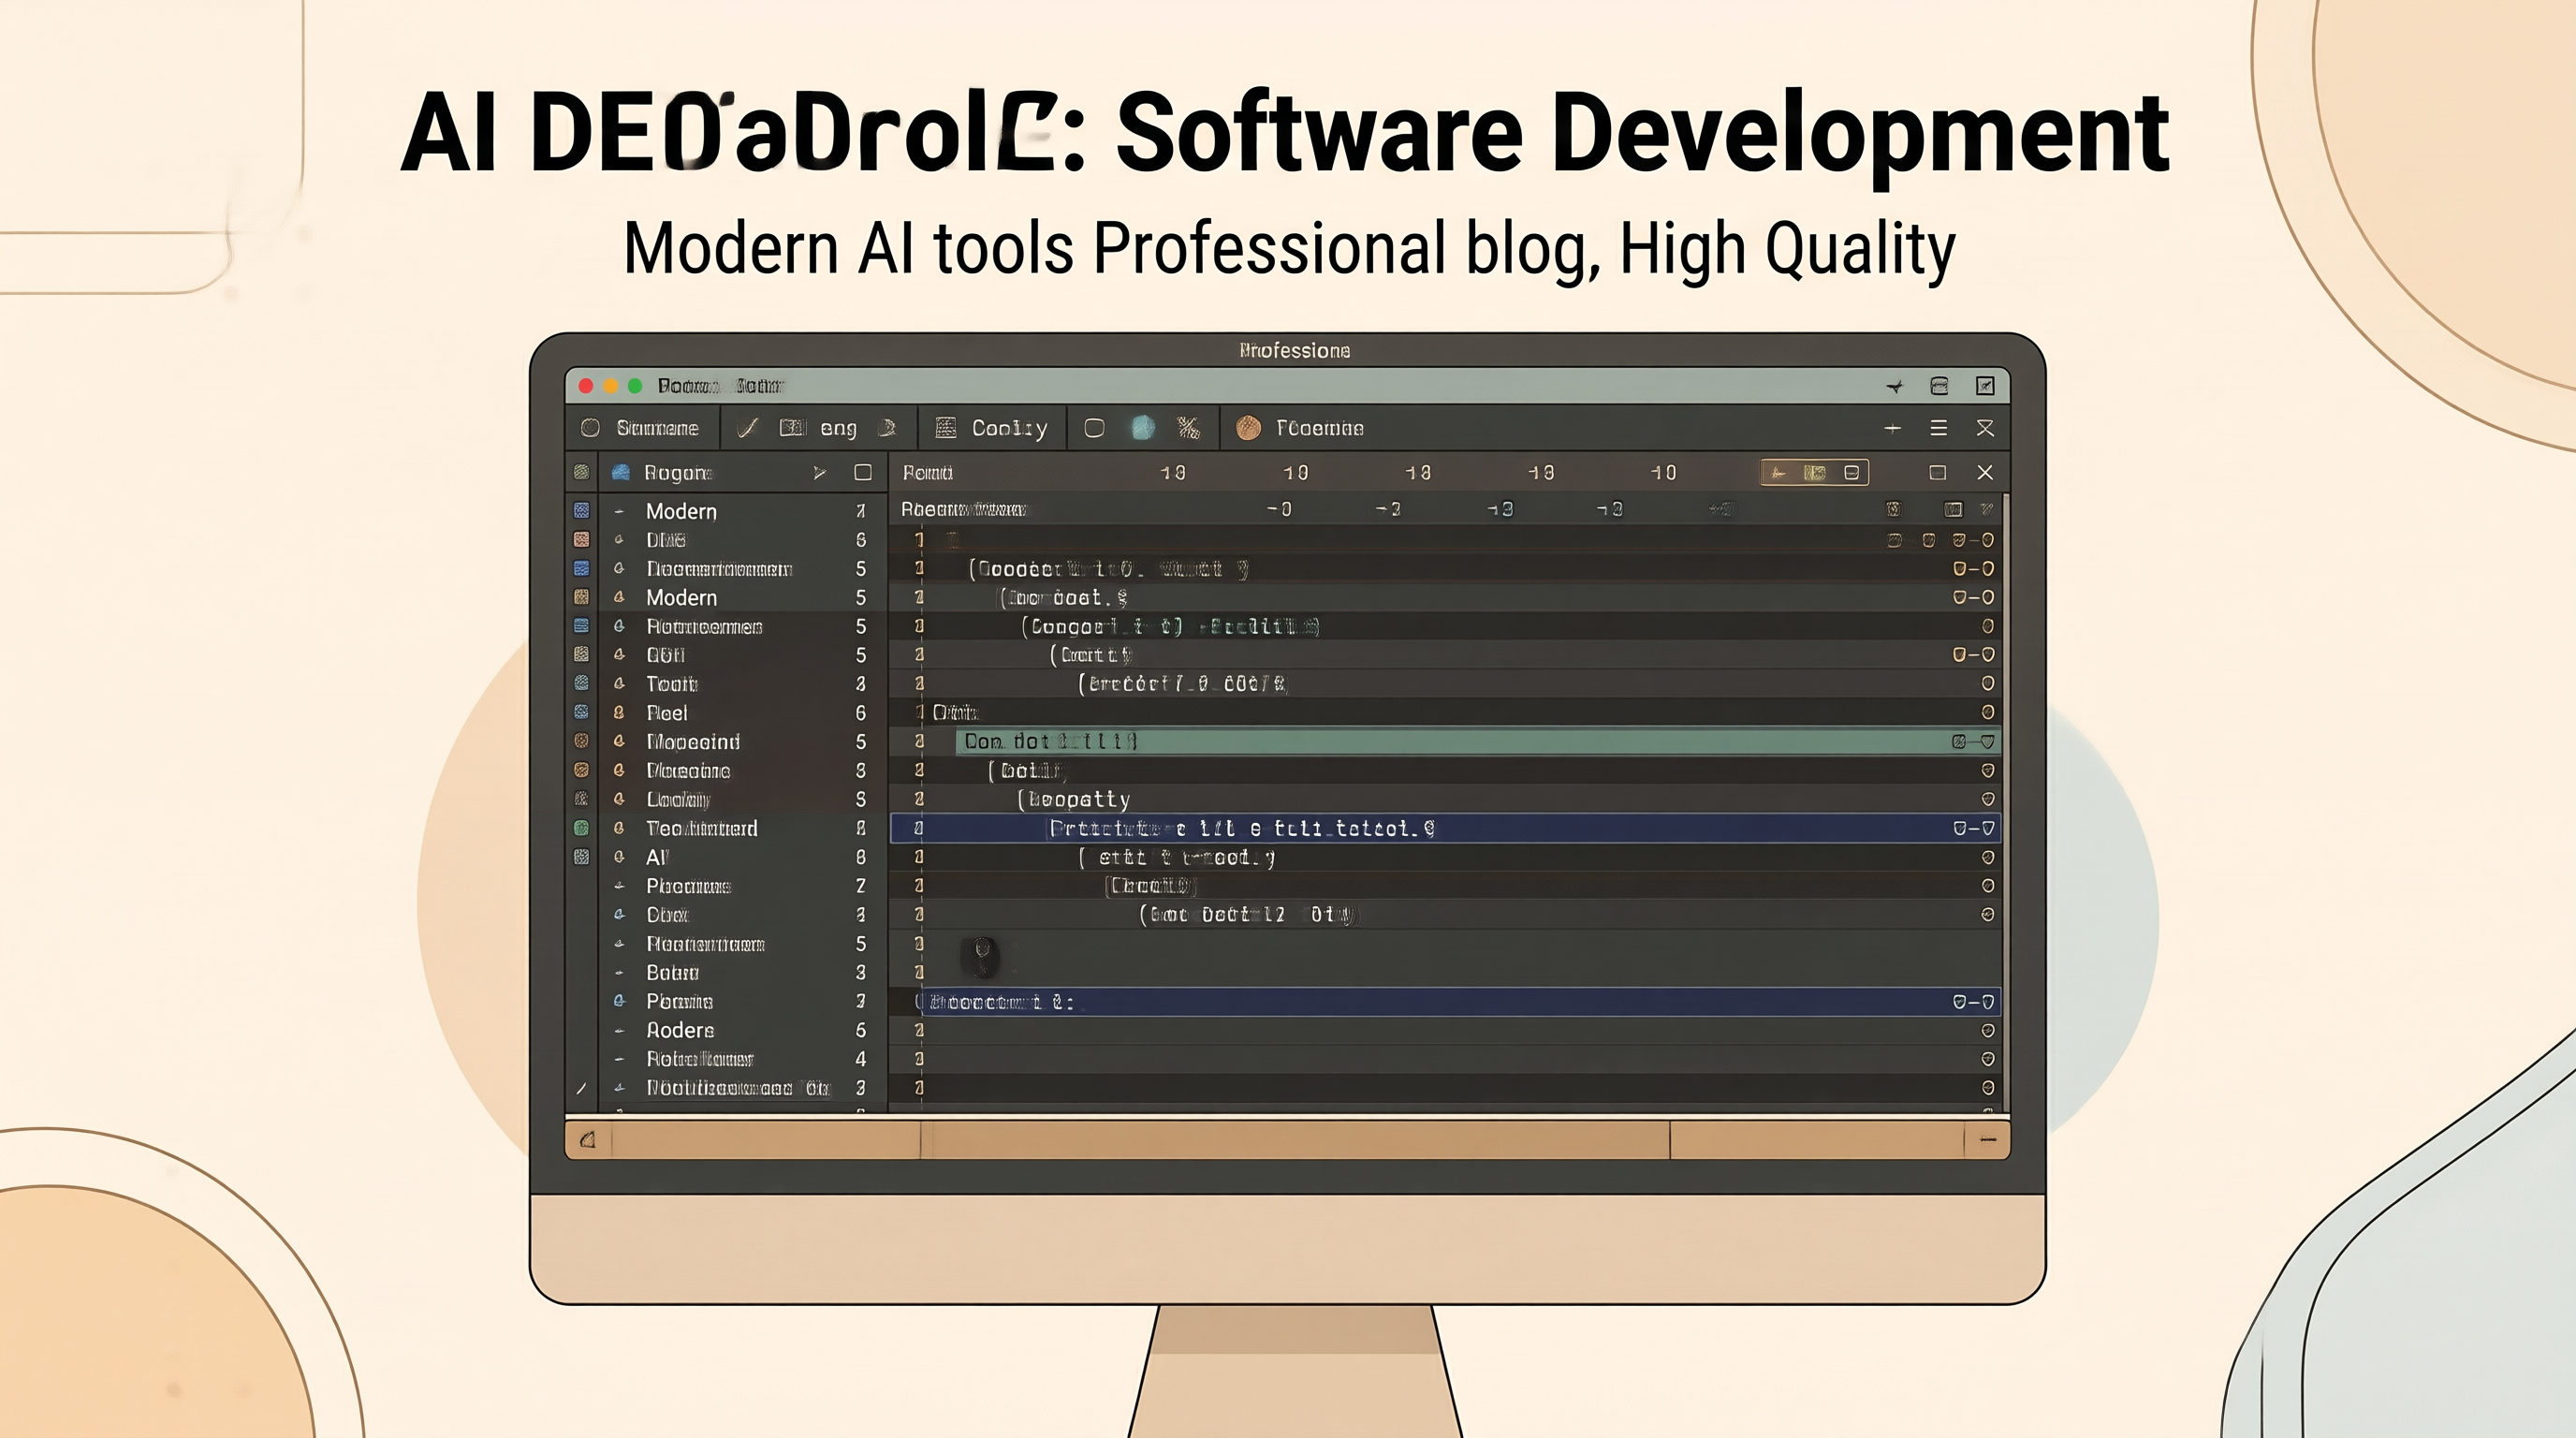Click the green icon atop the left gutter

[581, 472]
